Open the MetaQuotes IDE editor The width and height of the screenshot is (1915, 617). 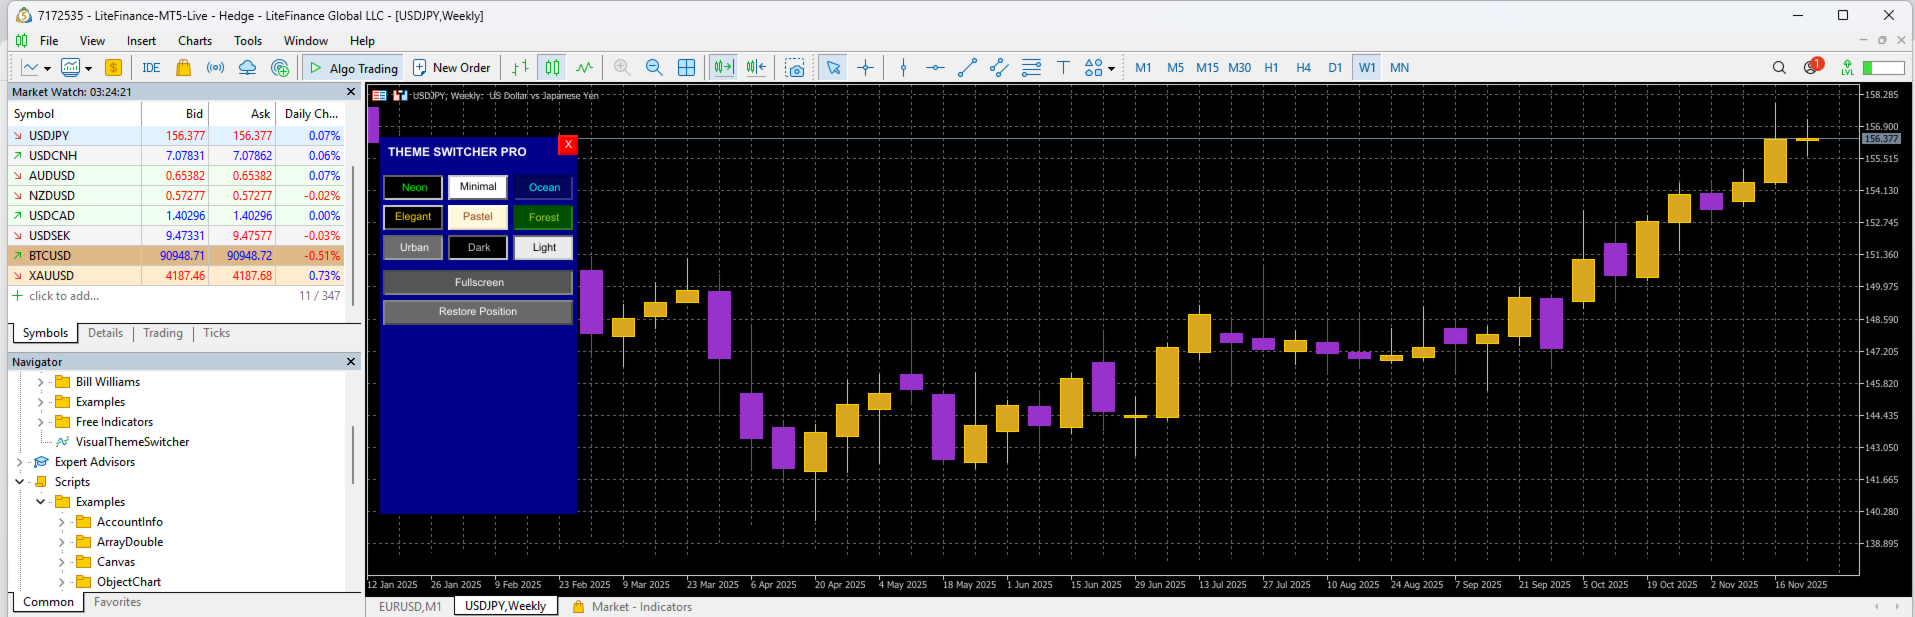(151, 68)
